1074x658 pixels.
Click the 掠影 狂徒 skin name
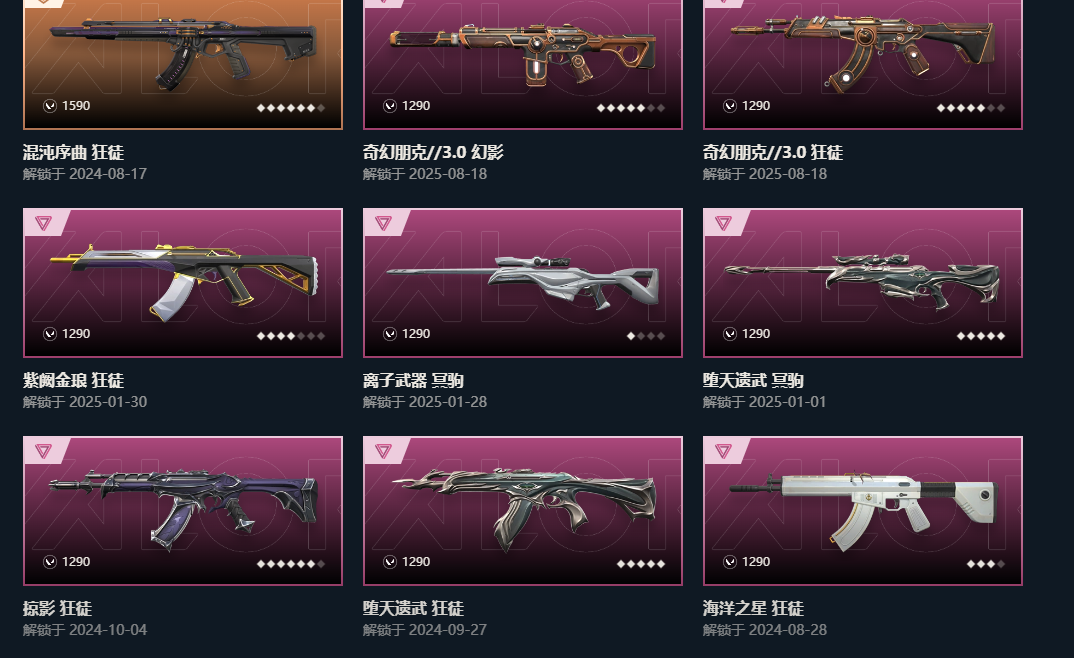tap(57, 609)
